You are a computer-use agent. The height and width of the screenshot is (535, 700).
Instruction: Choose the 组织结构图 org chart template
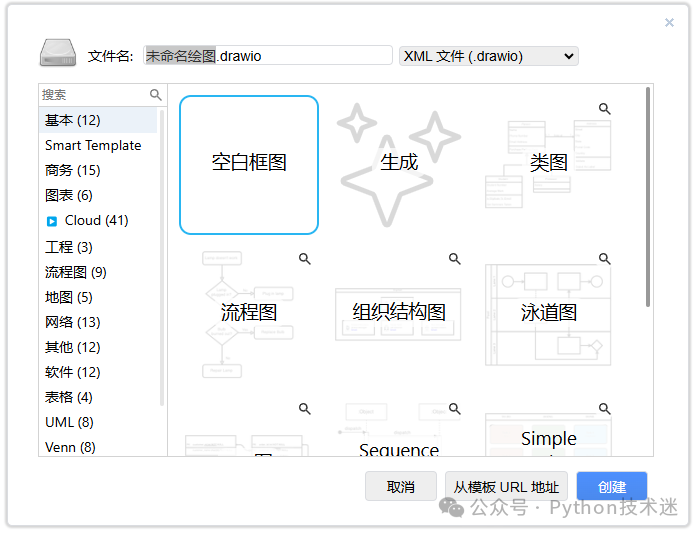click(399, 315)
